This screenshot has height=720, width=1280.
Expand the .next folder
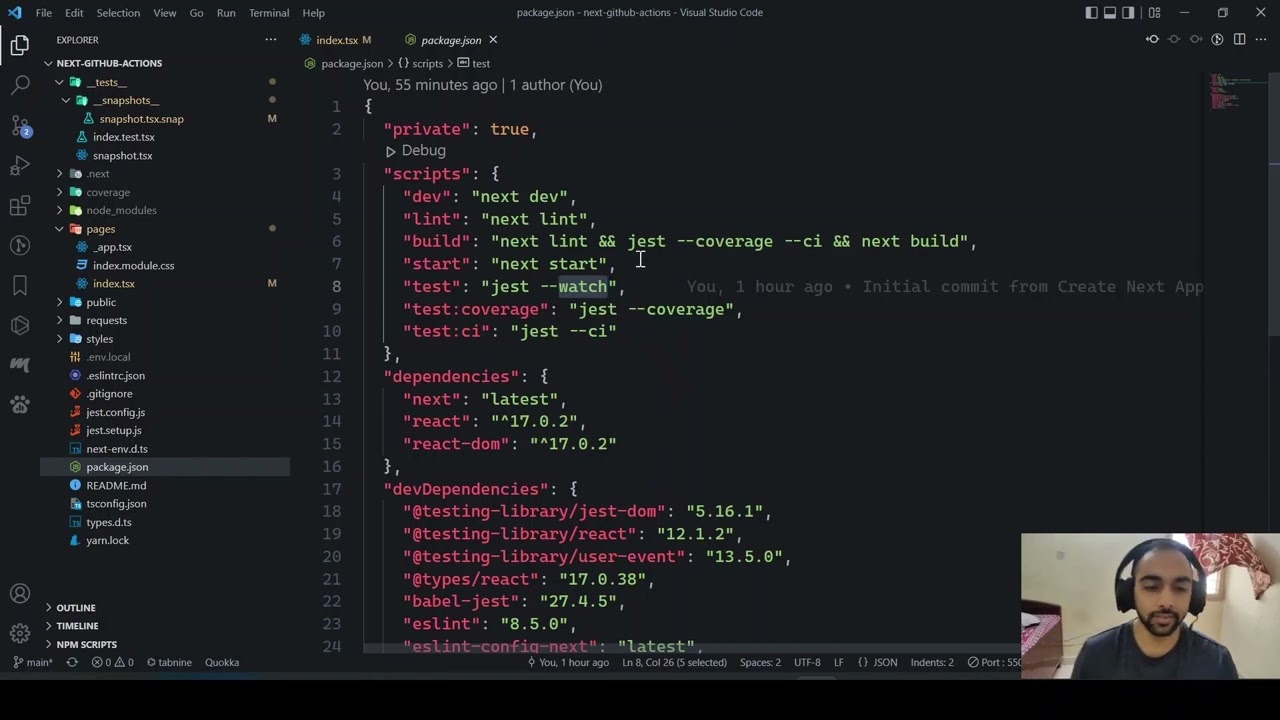tap(98, 174)
